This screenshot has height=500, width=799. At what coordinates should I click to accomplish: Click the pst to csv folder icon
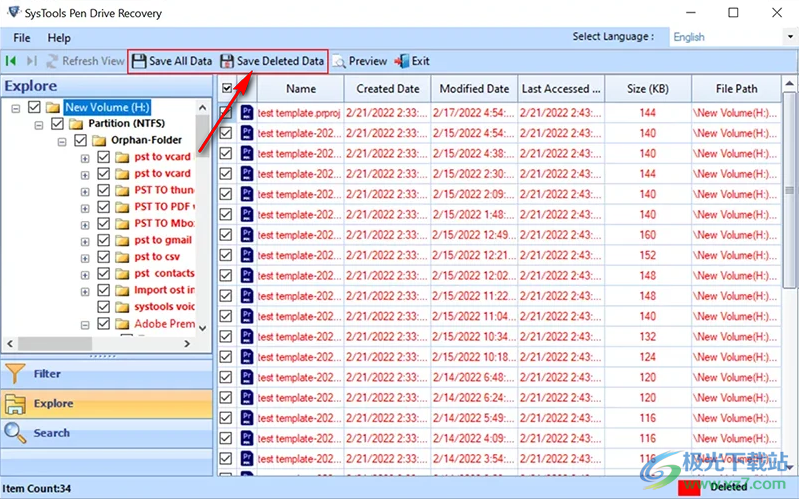coord(122,257)
